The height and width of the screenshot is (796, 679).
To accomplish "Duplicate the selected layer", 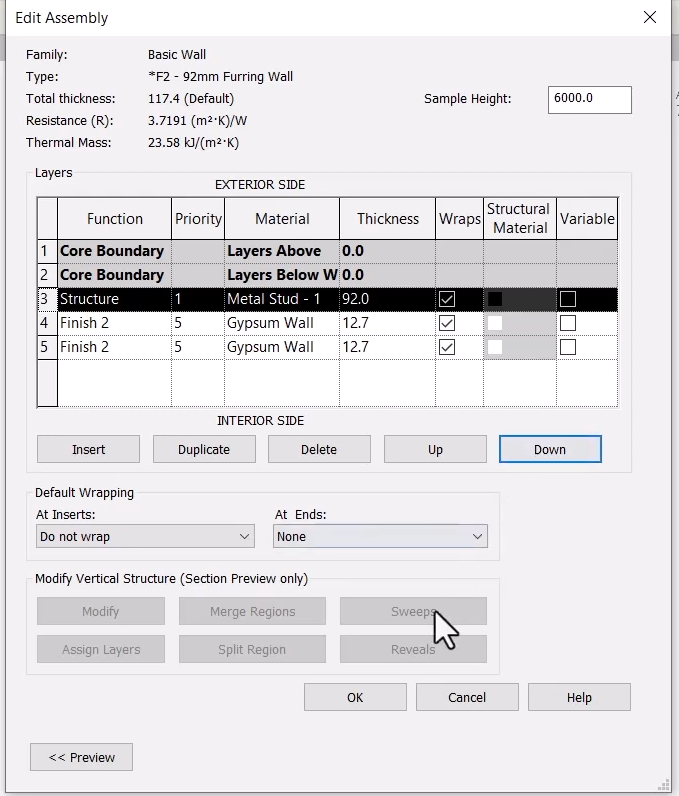I will (x=204, y=449).
